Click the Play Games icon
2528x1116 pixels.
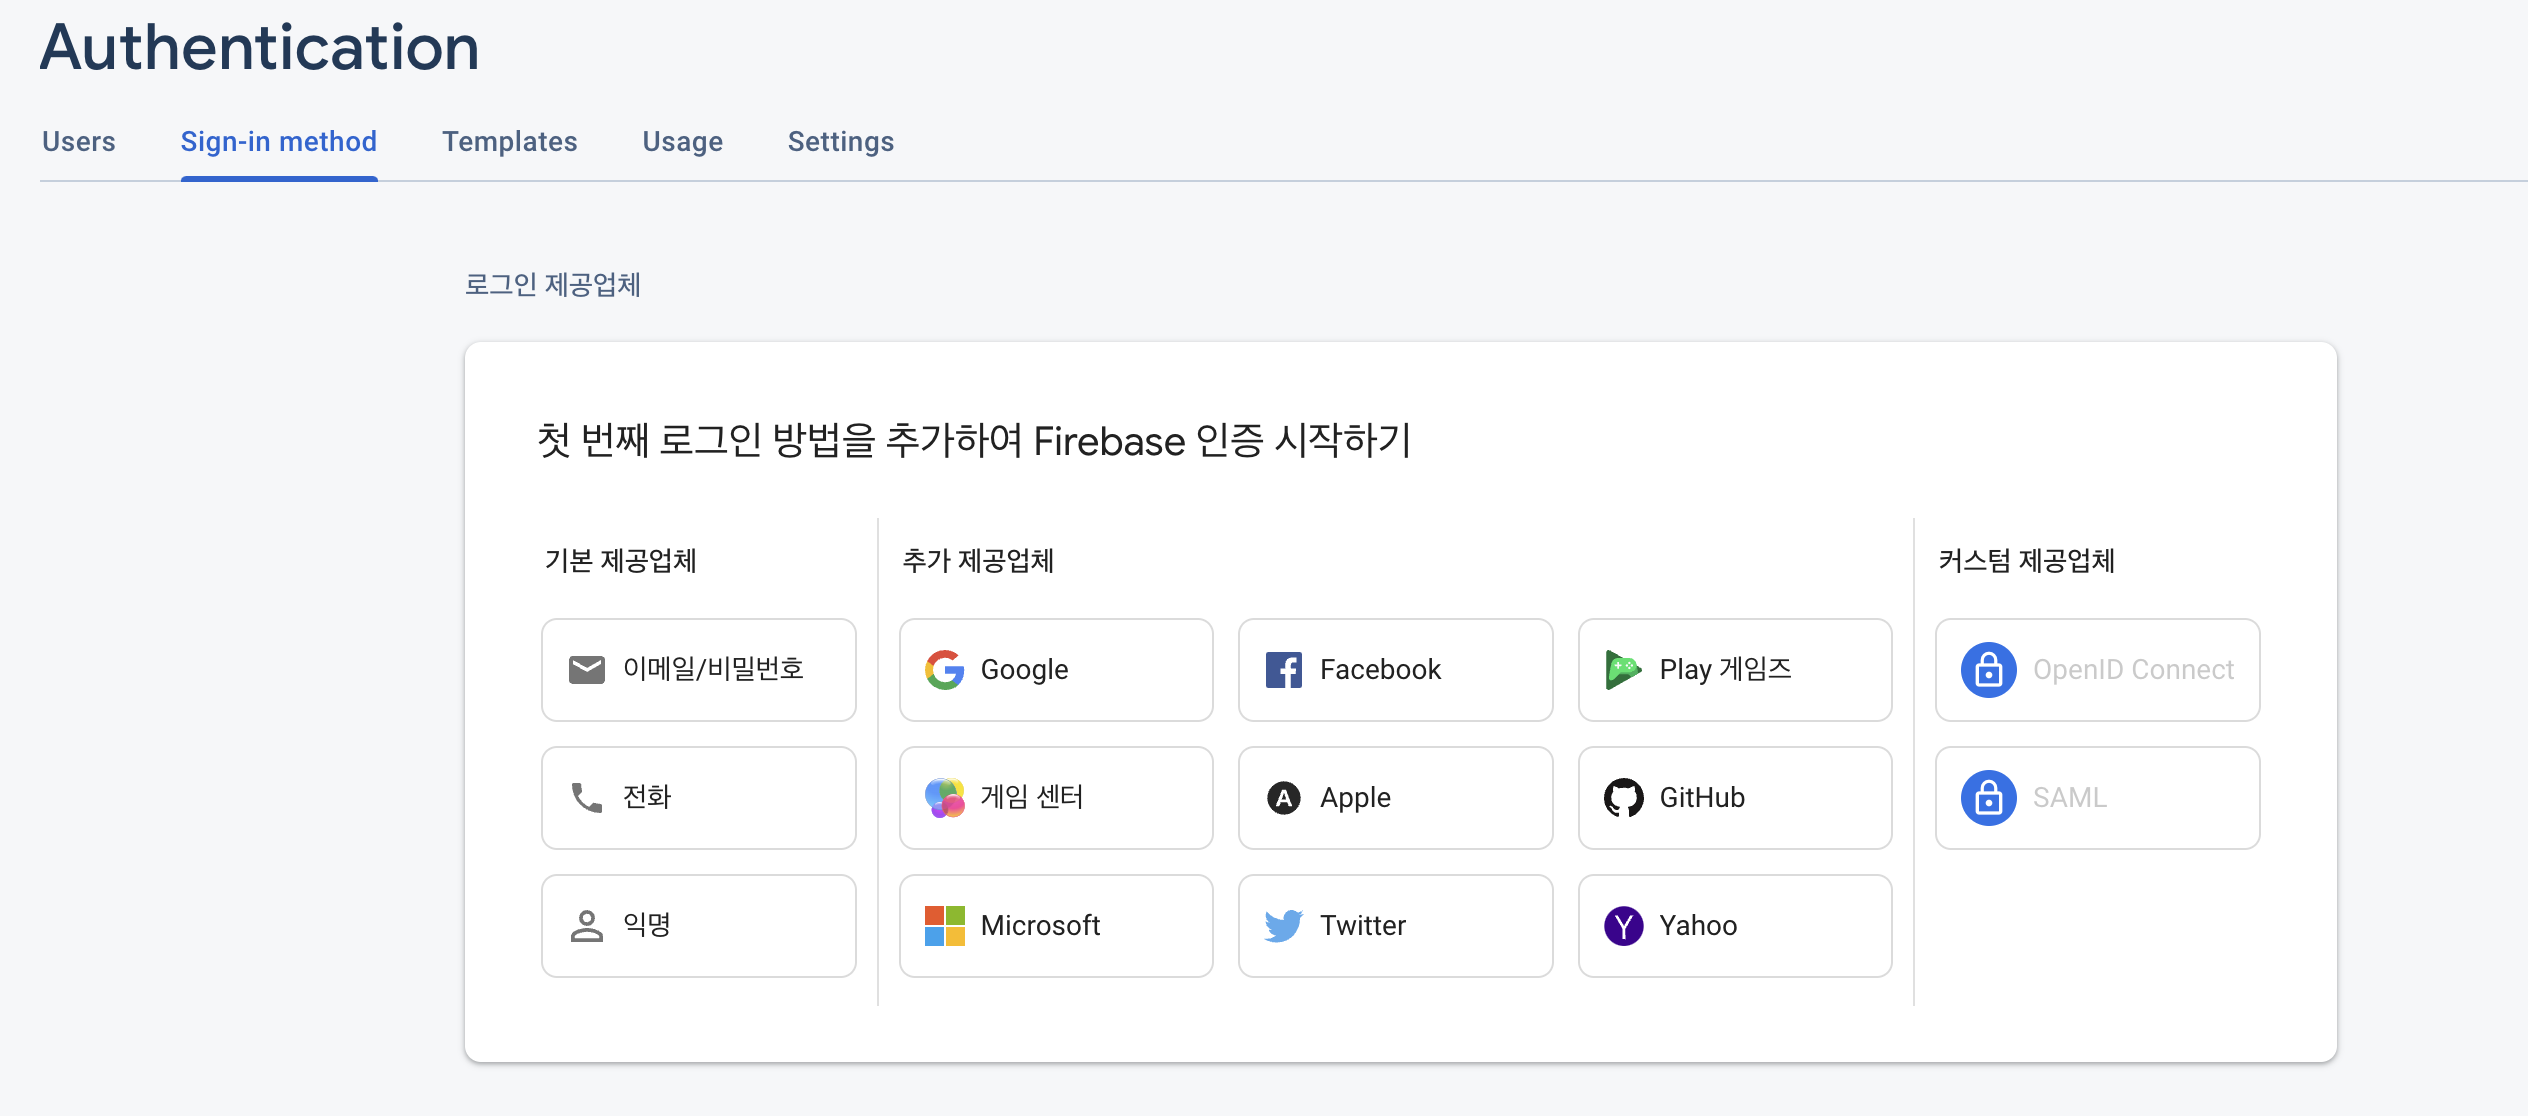click(x=1623, y=670)
